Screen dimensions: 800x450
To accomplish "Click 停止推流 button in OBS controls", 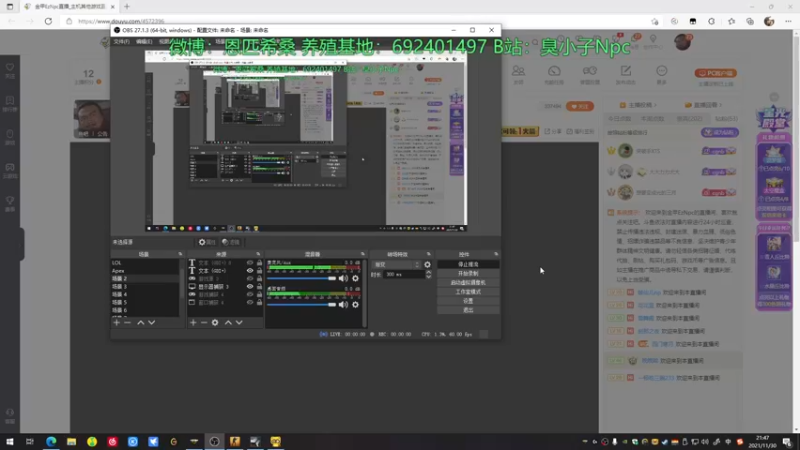I will pyautogui.click(x=468, y=264).
